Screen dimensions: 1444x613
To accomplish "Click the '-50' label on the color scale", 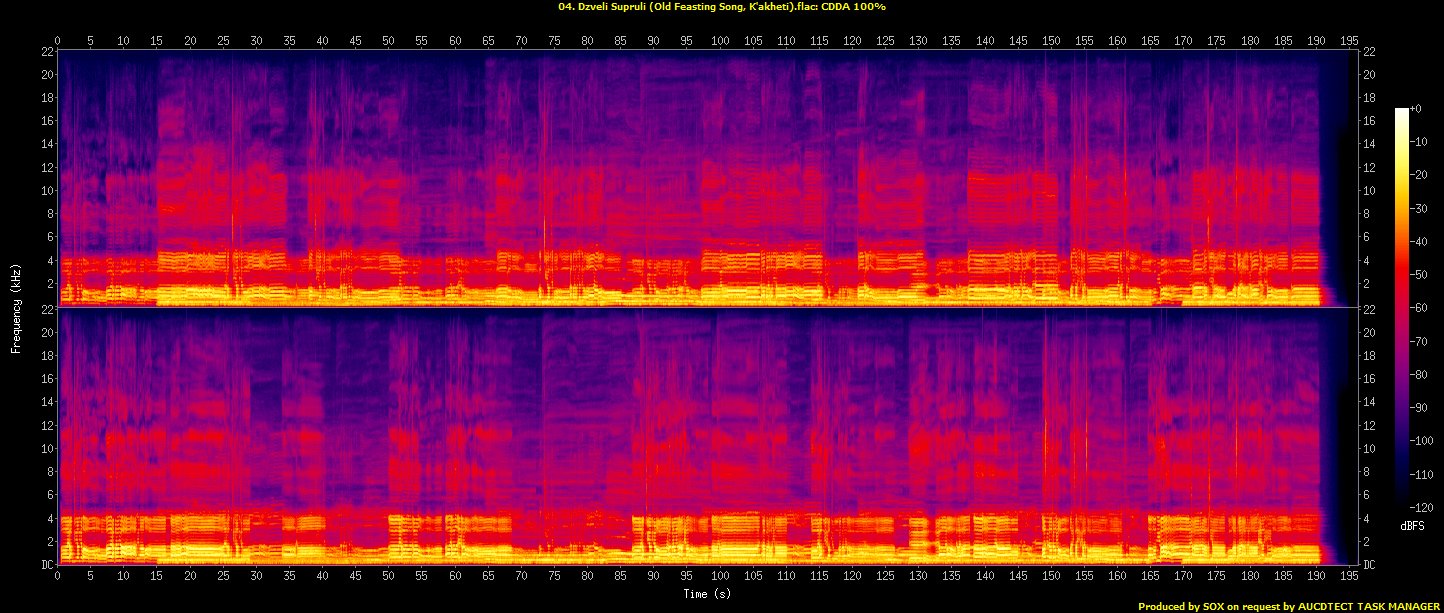I will (1418, 276).
